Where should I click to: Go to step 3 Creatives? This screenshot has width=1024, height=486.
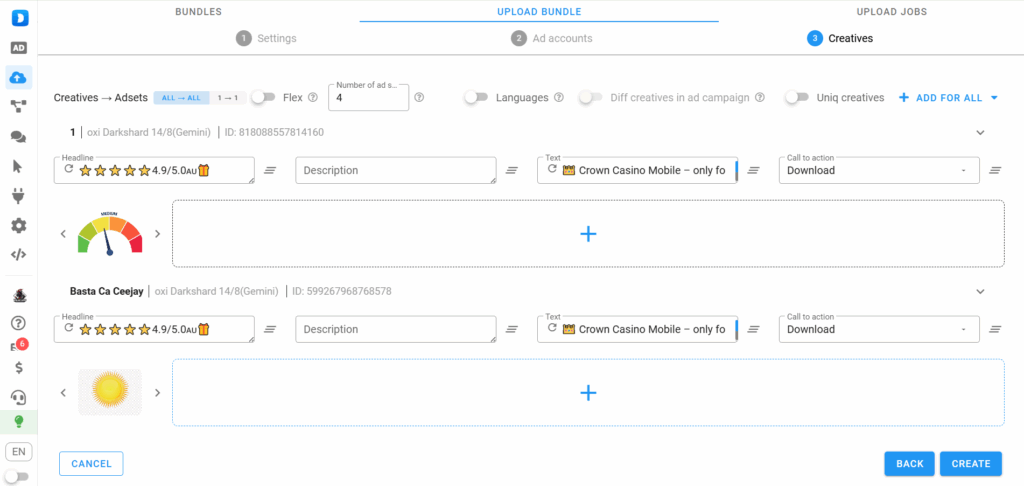pos(840,39)
